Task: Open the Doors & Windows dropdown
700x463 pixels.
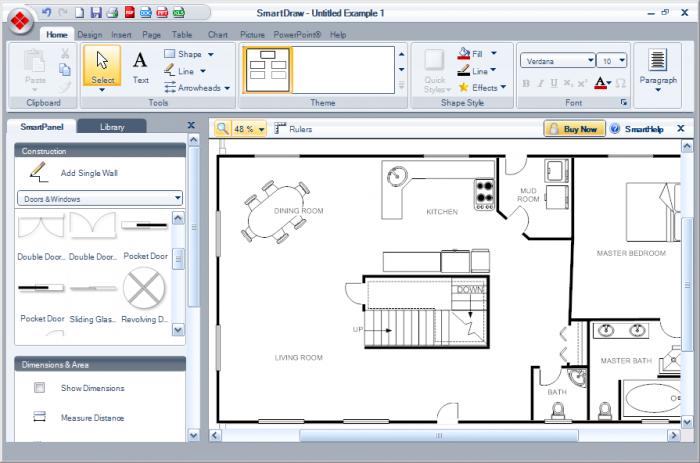Action: (100, 198)
